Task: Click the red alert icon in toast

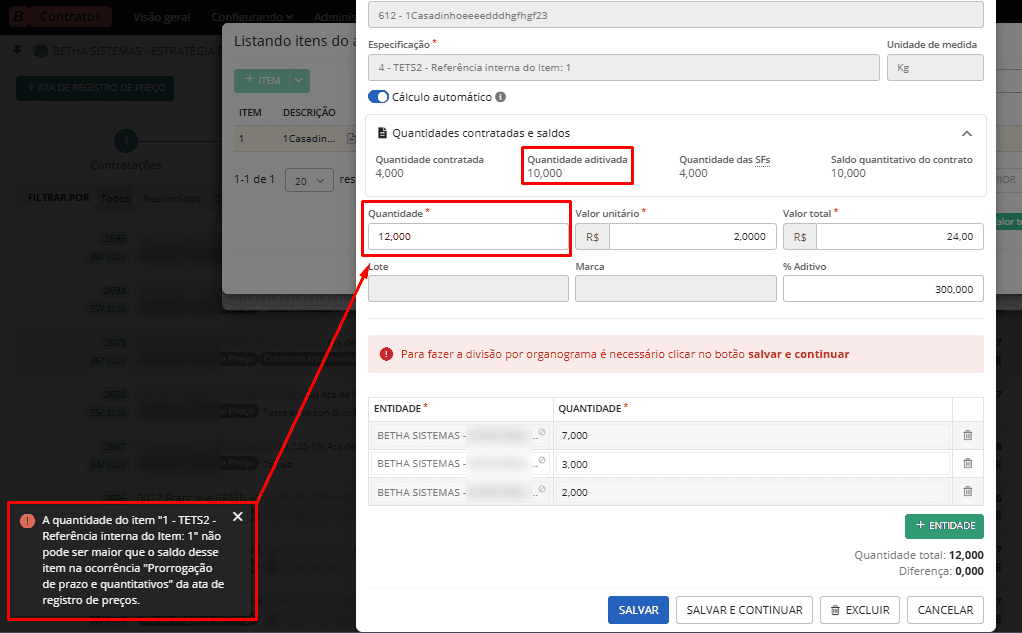Action: (27, 520)
